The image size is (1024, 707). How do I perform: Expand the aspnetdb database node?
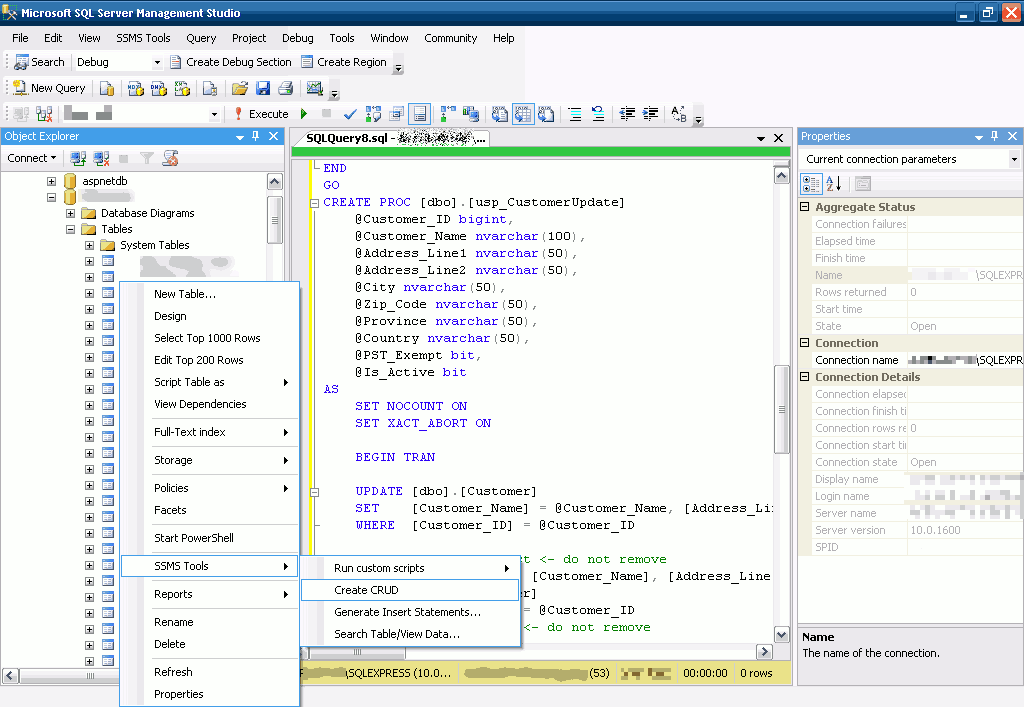pyautogui.click(x=52, y=181)
